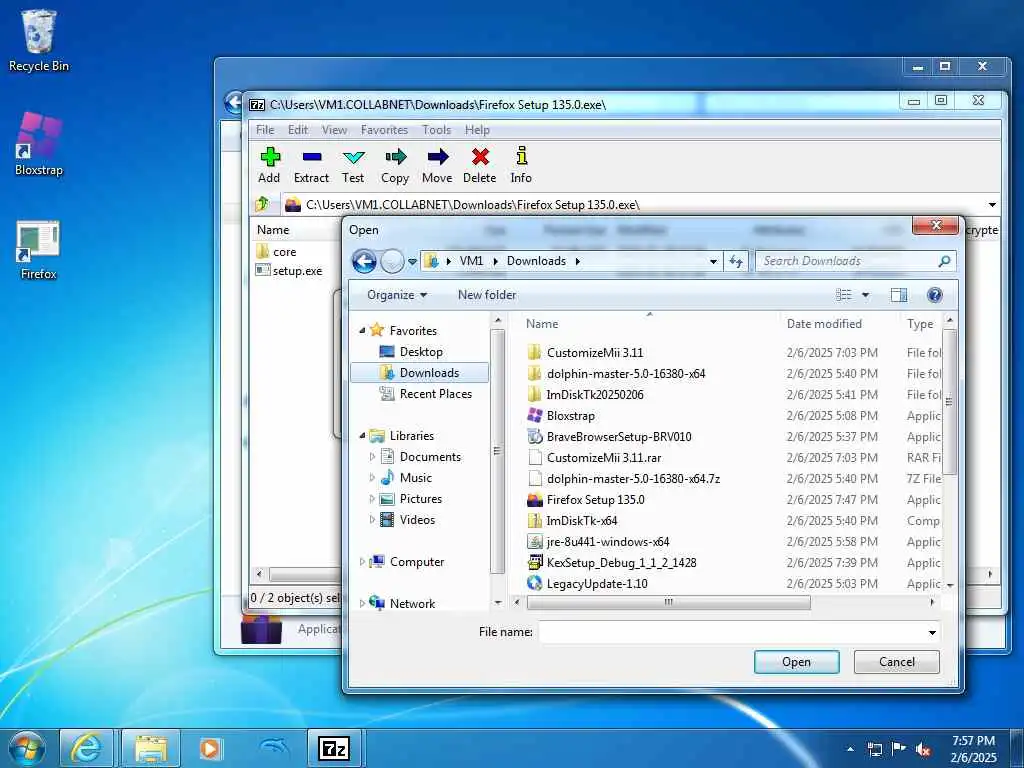Click the Open button in dialog

(797, 662)
